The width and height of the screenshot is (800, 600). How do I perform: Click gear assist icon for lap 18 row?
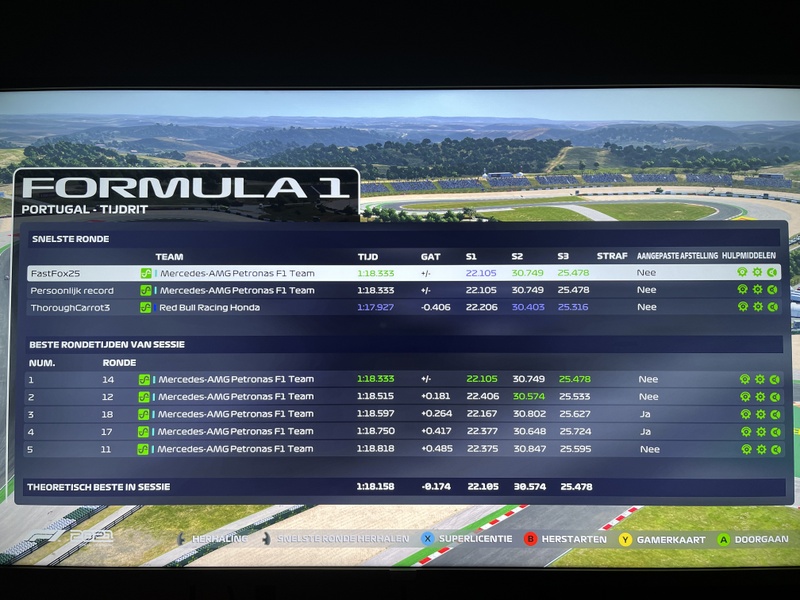[x=761, y=414]
